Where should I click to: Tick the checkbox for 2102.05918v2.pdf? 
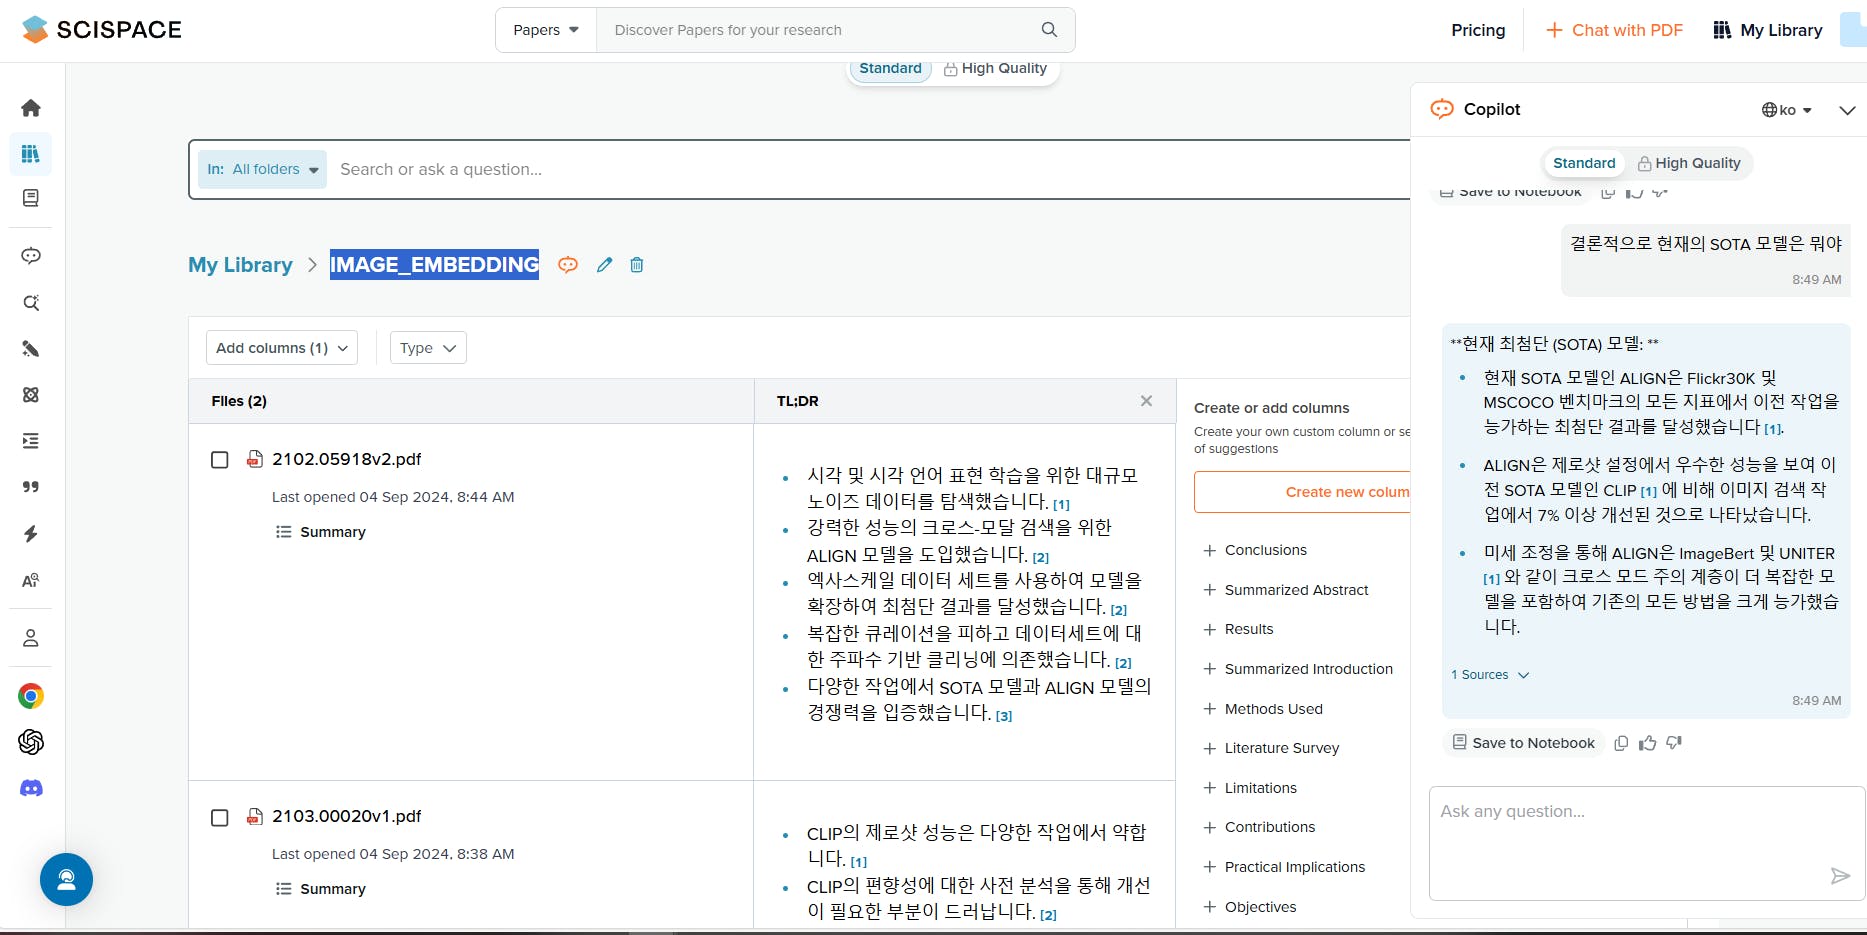coord(220,460)
